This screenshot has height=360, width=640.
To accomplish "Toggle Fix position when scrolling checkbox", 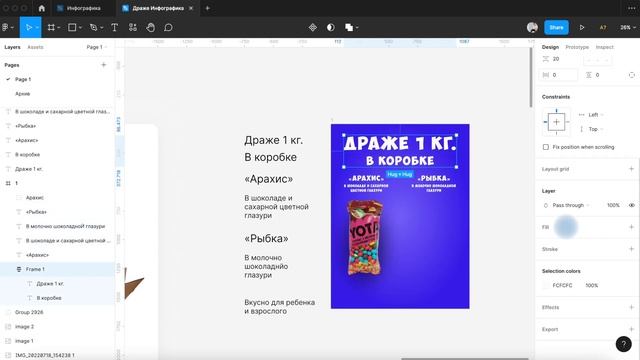I will (546, 147).
